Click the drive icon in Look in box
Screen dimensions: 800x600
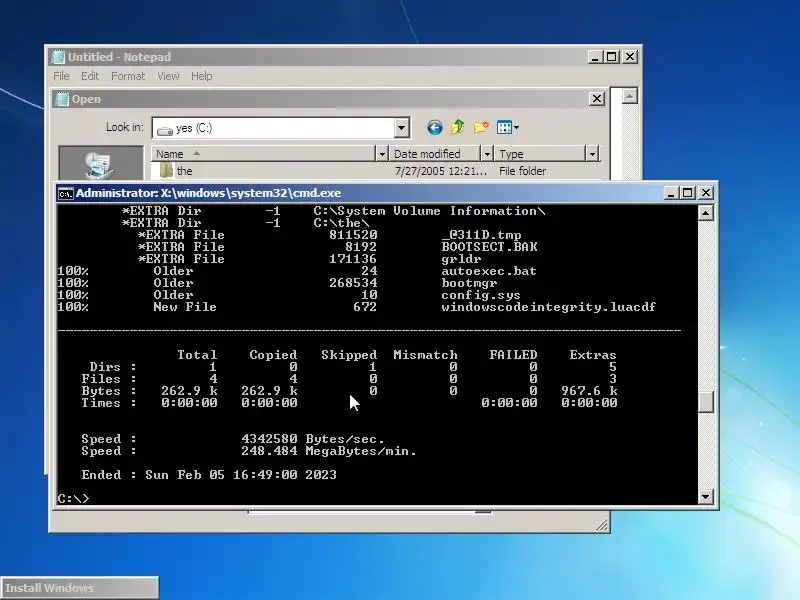pos(164,130)
